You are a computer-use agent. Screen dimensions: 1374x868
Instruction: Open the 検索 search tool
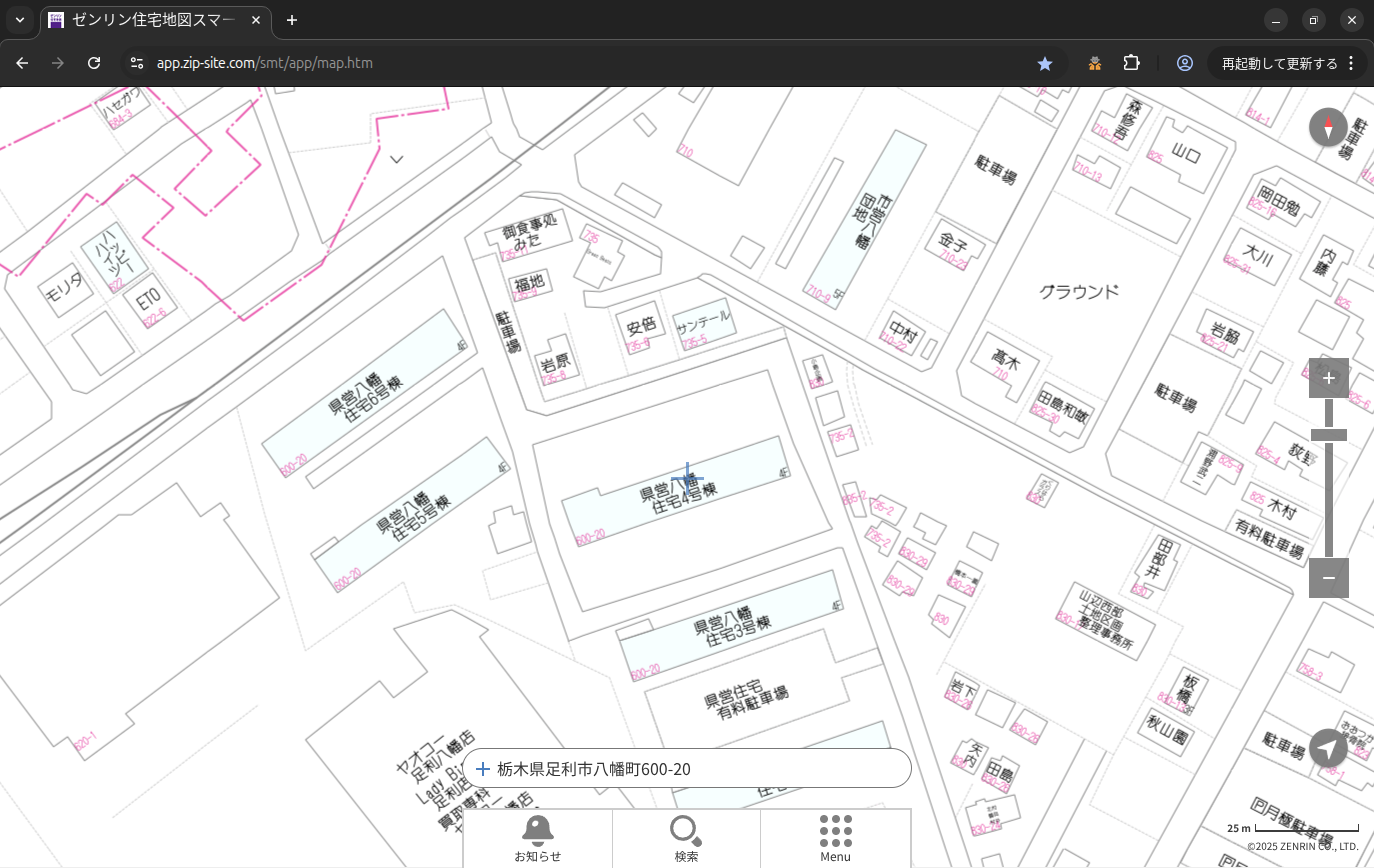point(686,838)
